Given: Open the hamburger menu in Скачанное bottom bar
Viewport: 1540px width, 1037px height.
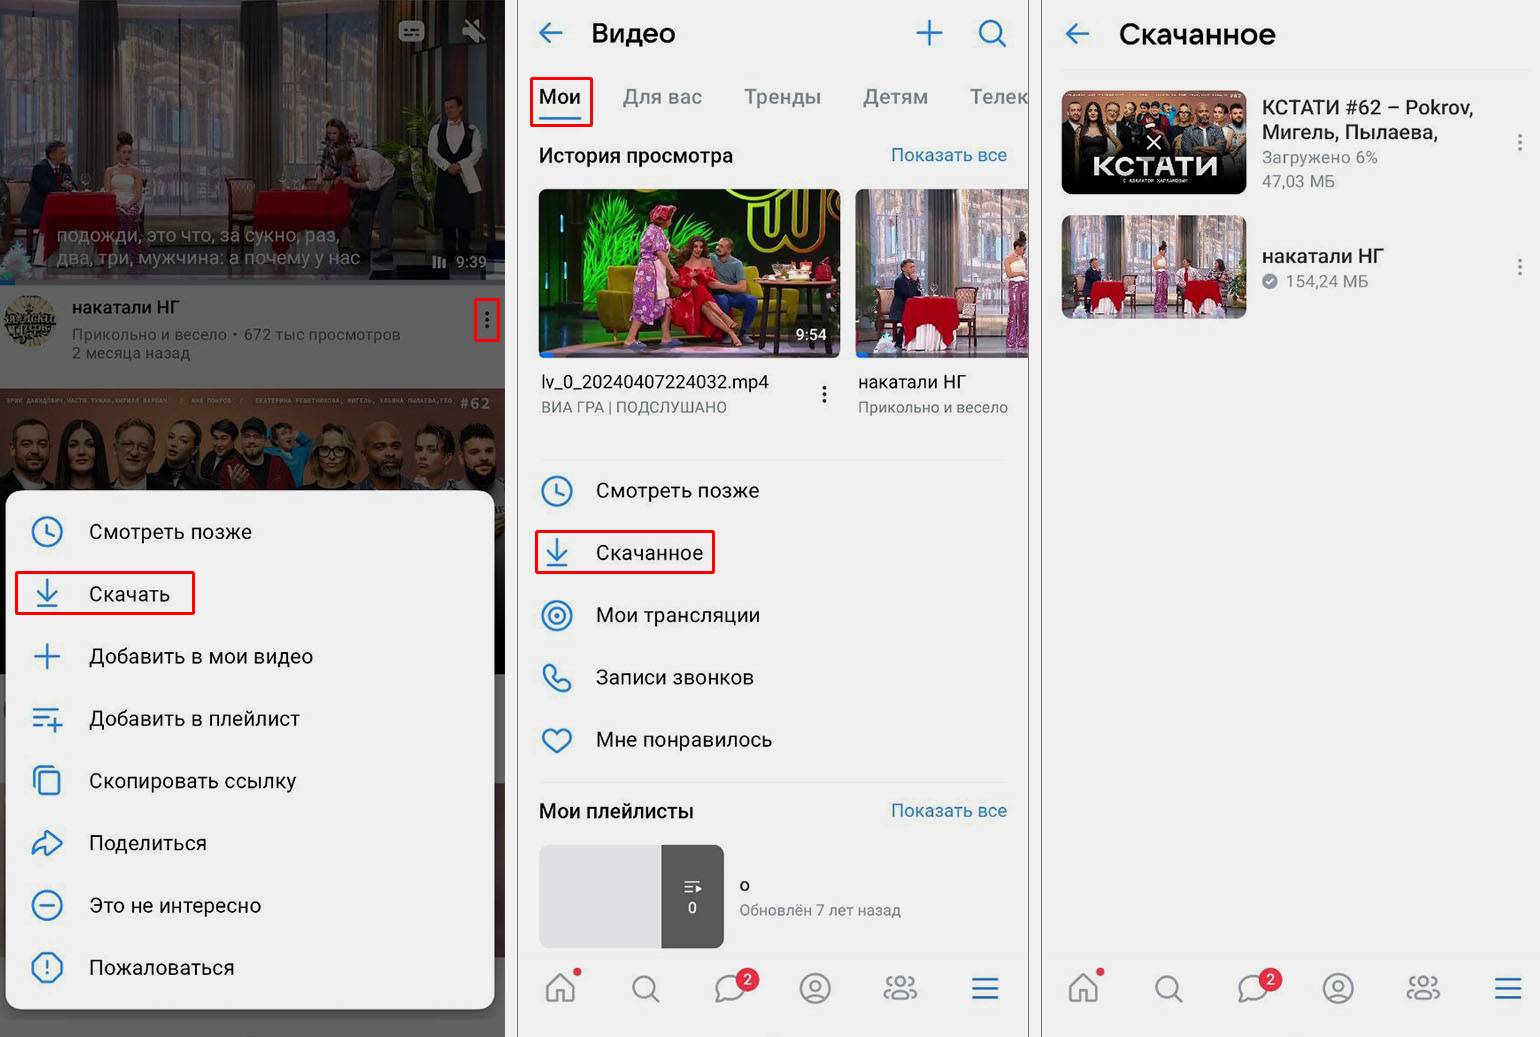Looking at the screenshot, I should [x=1507, y=988].
